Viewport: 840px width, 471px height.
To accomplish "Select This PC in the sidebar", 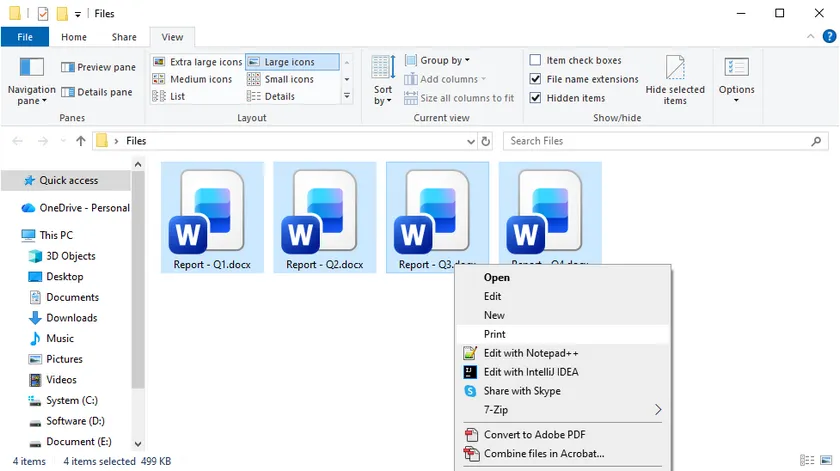I will pos(47,235).
